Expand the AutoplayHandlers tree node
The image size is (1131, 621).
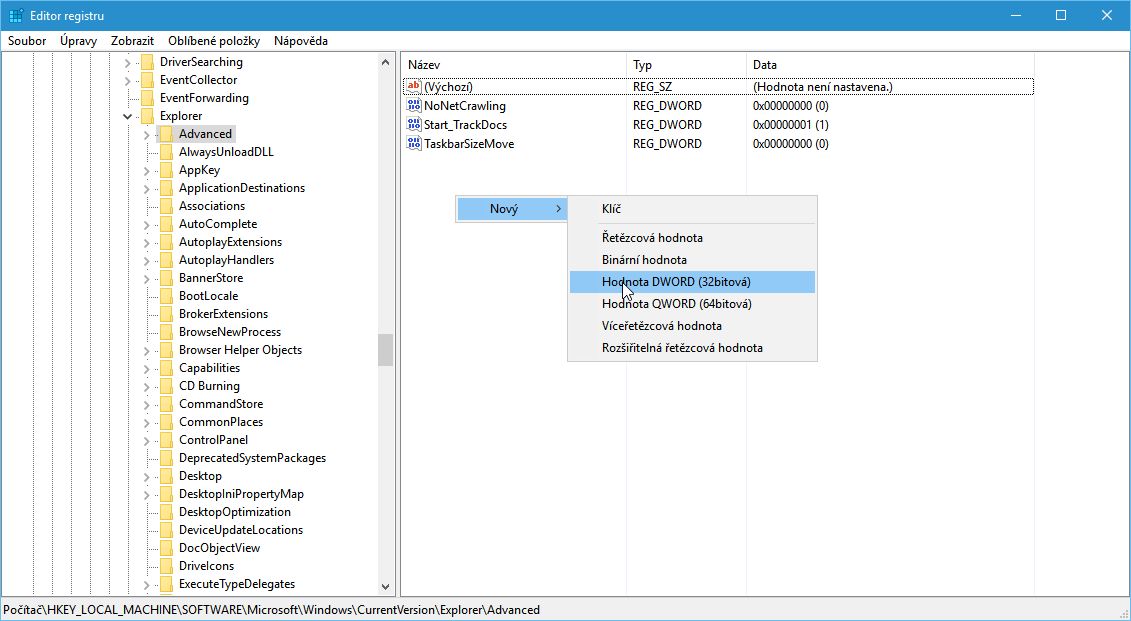coord(147,260)
